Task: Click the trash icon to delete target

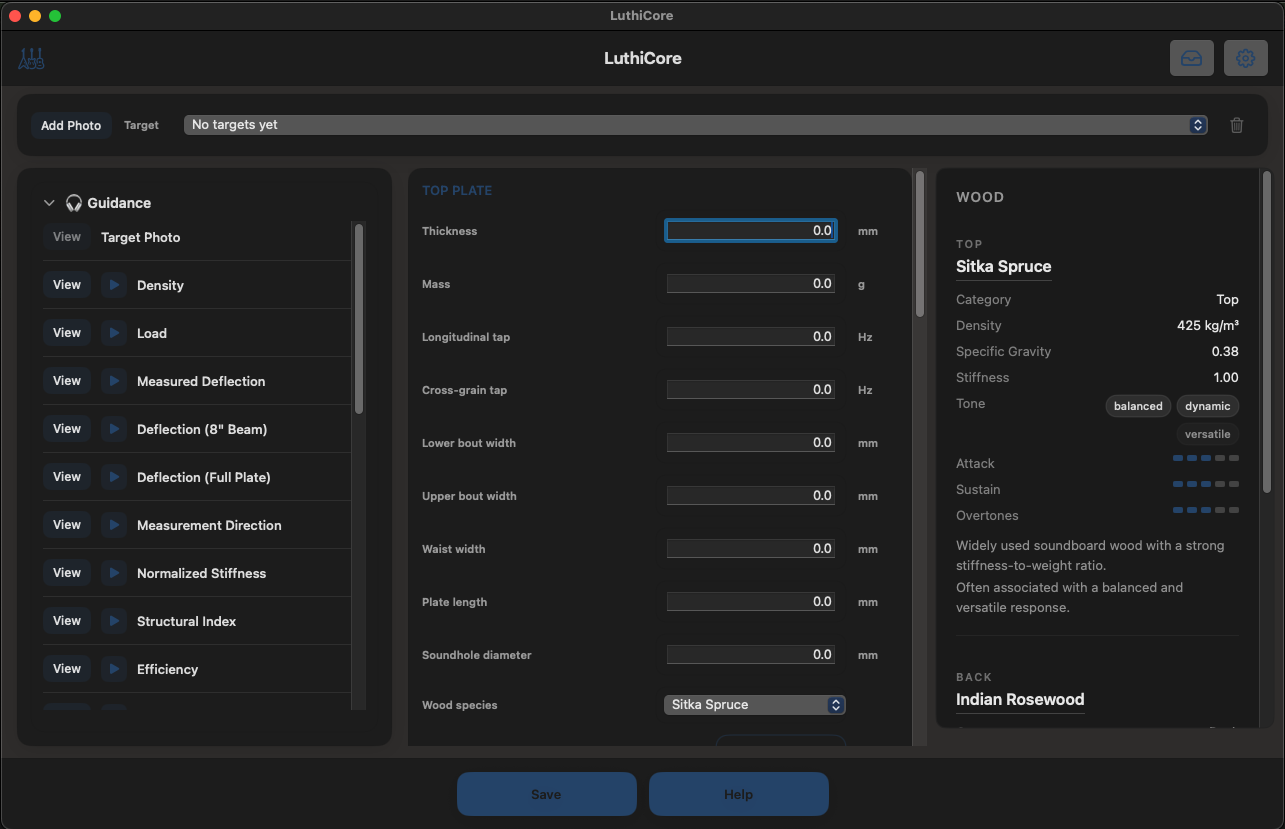Action: tap(1237, 125)
